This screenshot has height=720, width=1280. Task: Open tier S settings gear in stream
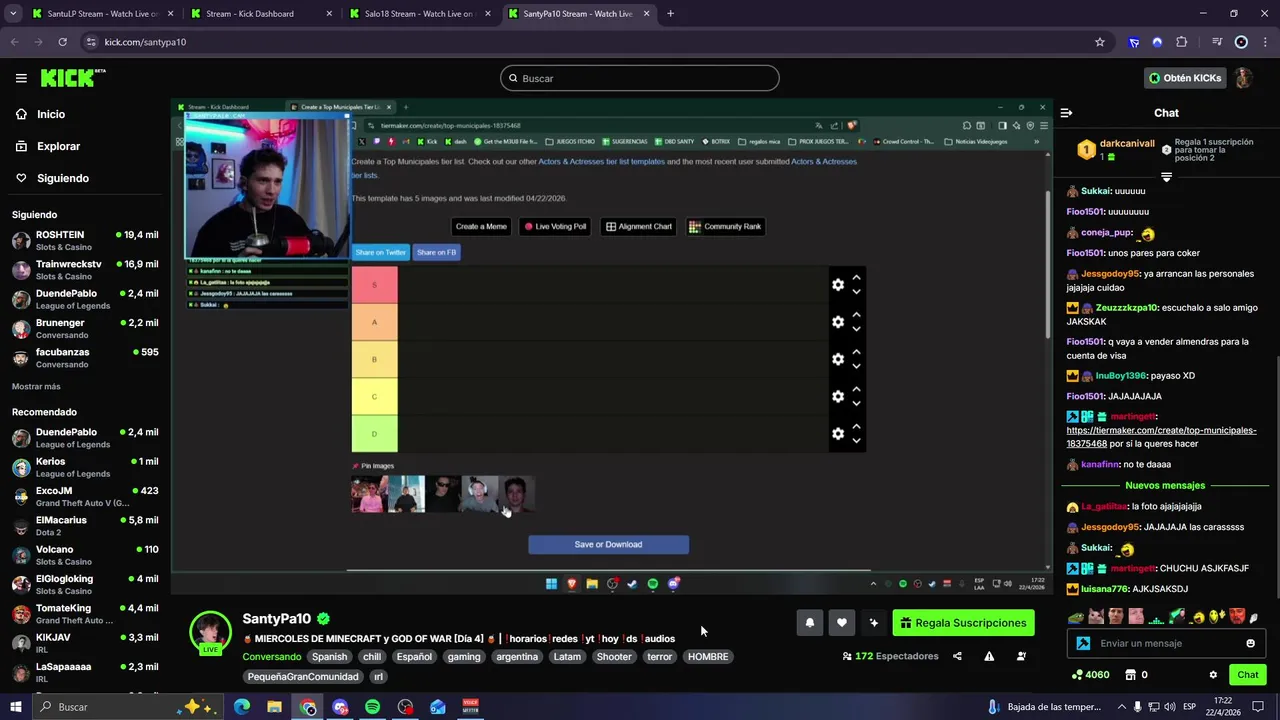click(x=838, y=285)
